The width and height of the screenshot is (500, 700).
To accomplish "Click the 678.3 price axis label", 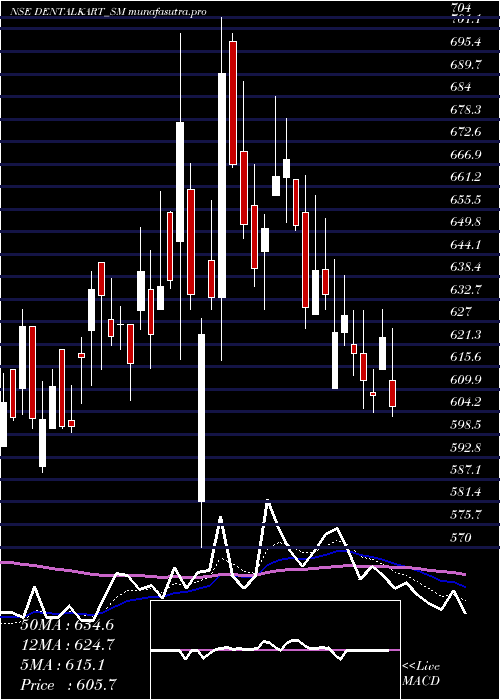I will (466, 110).
